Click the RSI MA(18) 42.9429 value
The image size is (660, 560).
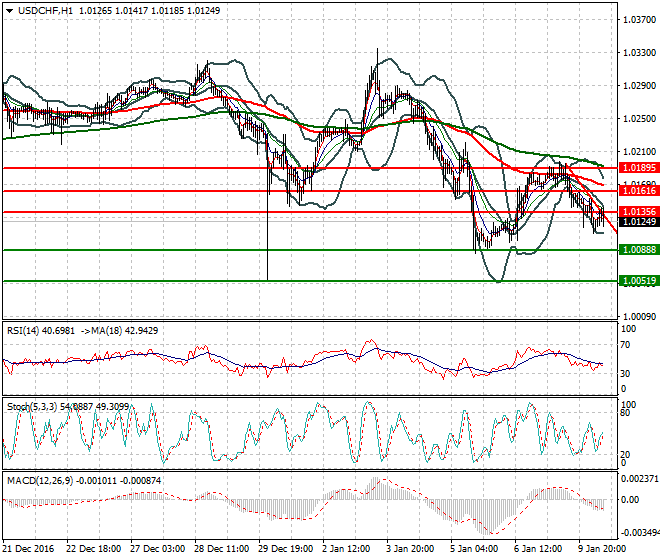[140, 331]
